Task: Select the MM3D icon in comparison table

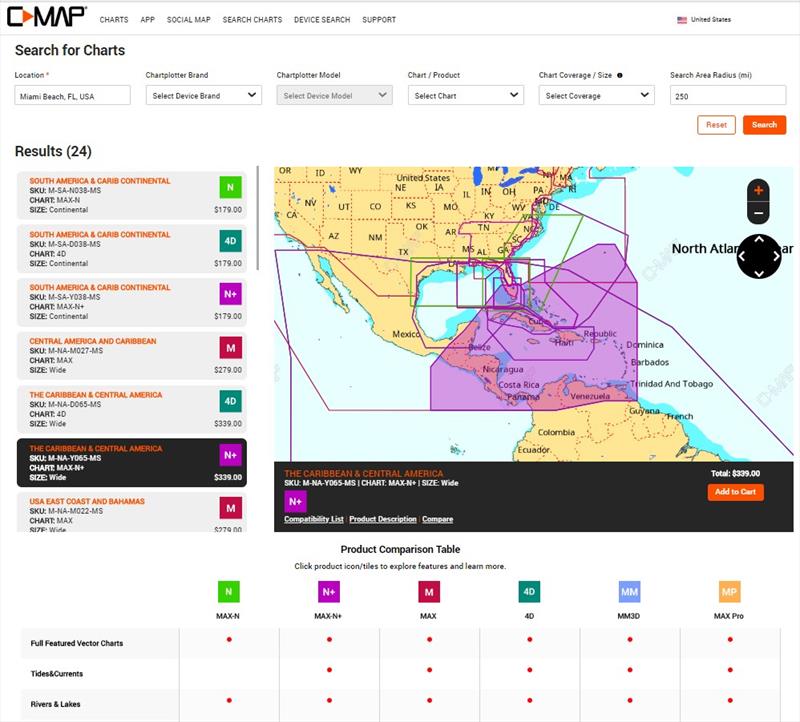Action: (x=629, y=592)
